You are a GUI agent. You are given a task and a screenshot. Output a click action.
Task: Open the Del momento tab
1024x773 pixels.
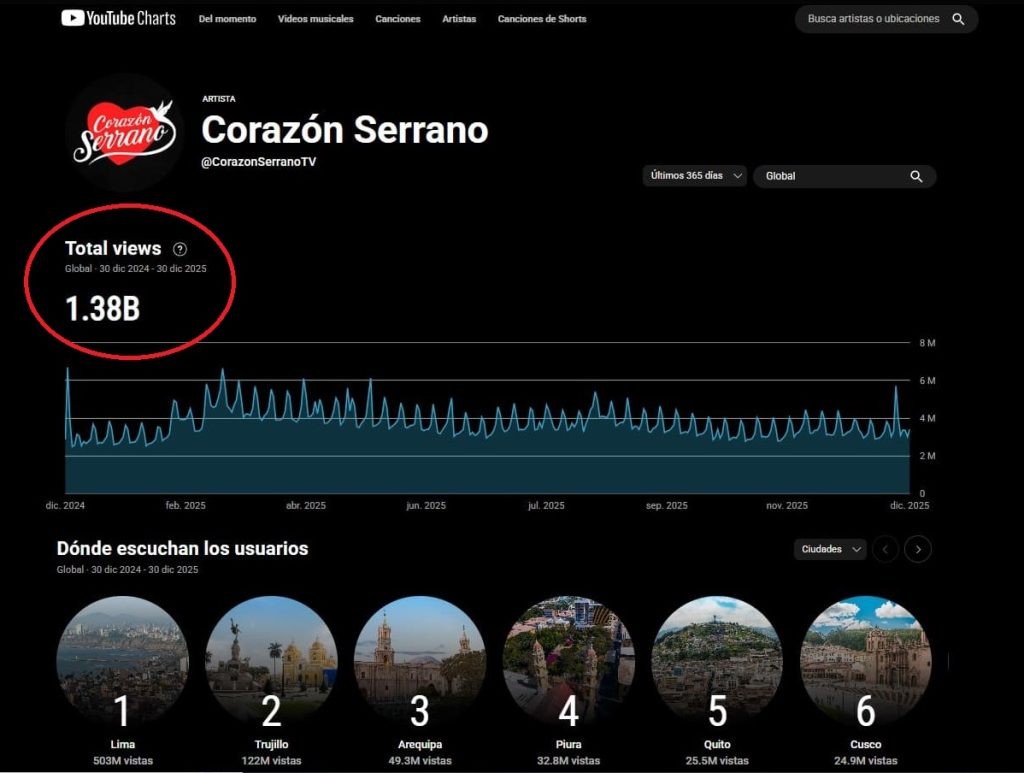point(227,19)
